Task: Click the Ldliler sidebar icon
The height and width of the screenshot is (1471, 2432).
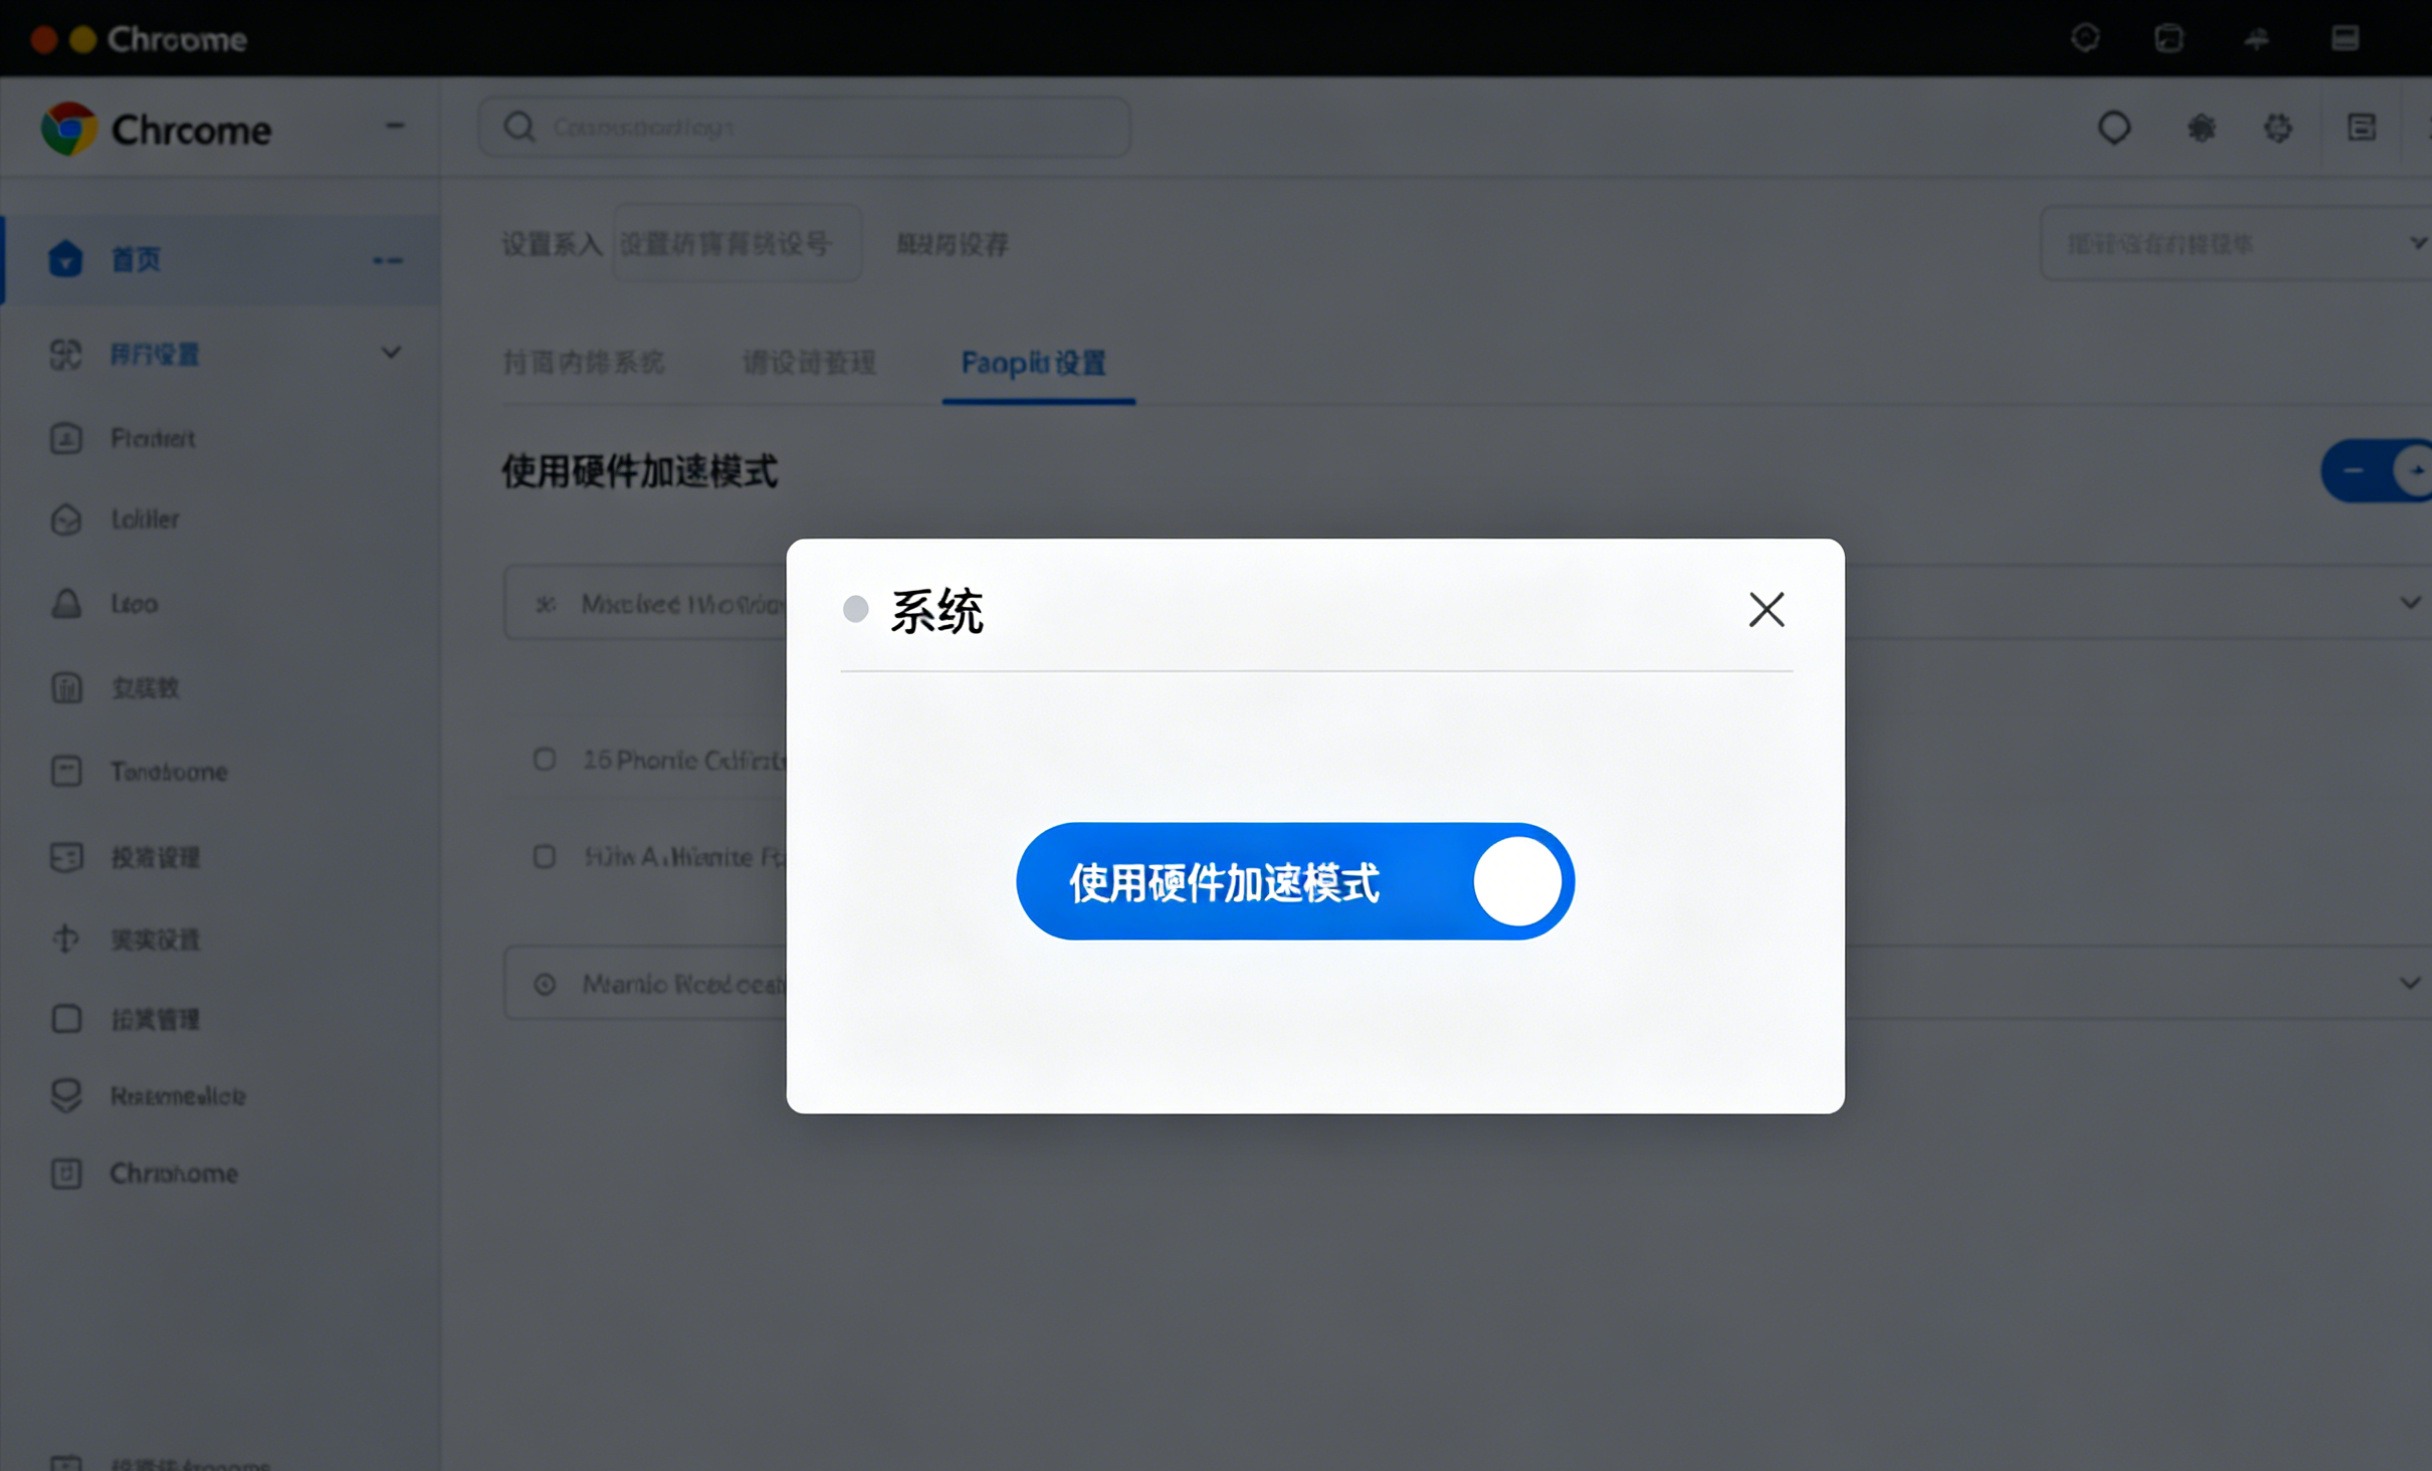Action: (66, 519)
